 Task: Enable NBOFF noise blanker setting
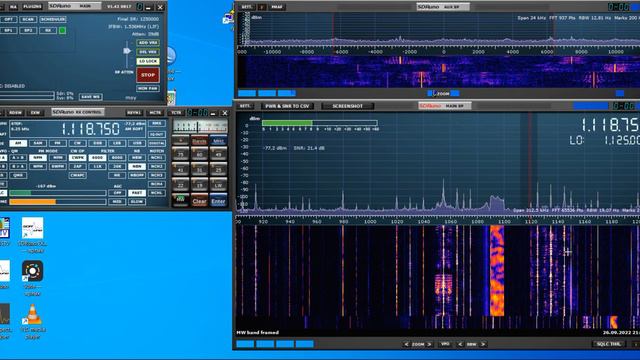(x=137, y=176)
